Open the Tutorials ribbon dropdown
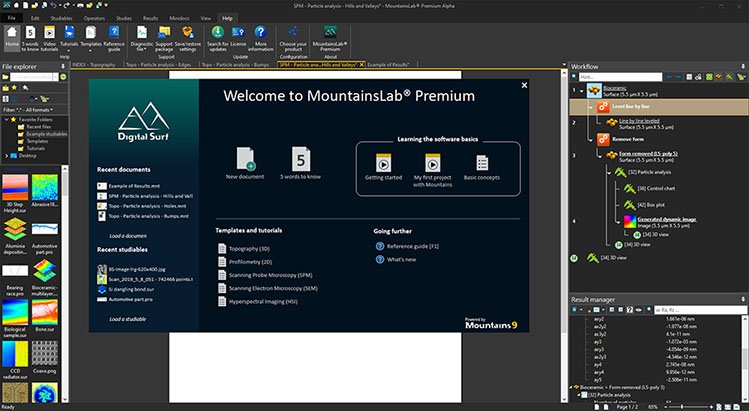The height and width of the screenshot is (411, 749). click(x=69, y=50)
